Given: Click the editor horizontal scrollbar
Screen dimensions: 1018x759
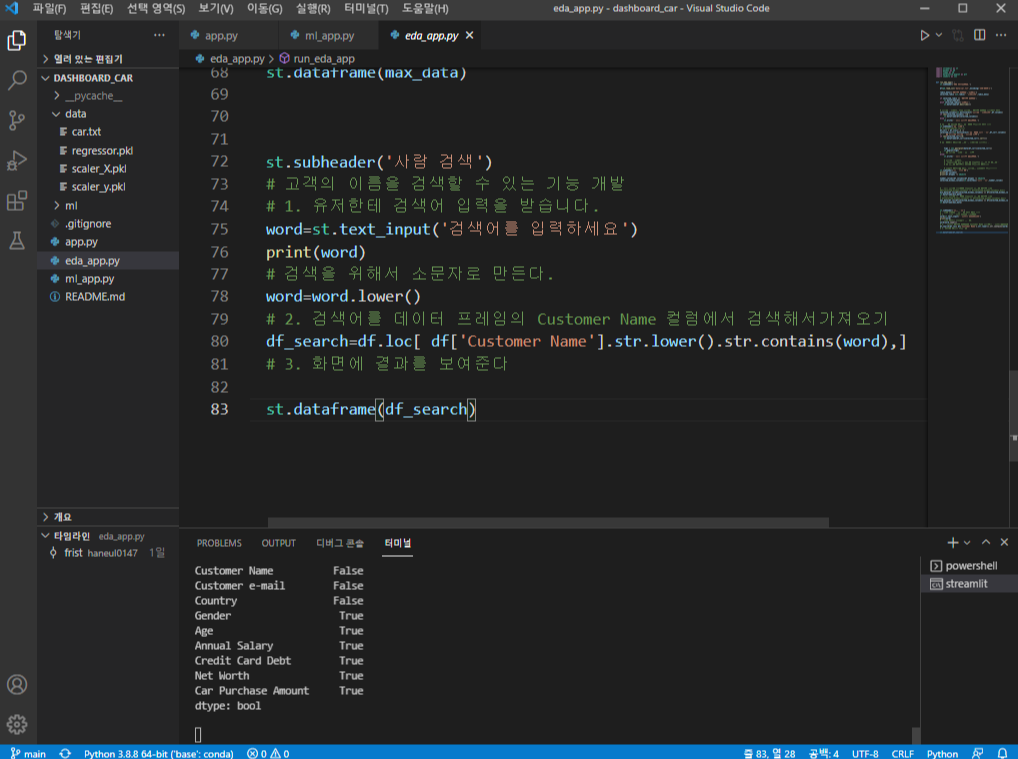Looking at the screenshot, I should (548, 522).
